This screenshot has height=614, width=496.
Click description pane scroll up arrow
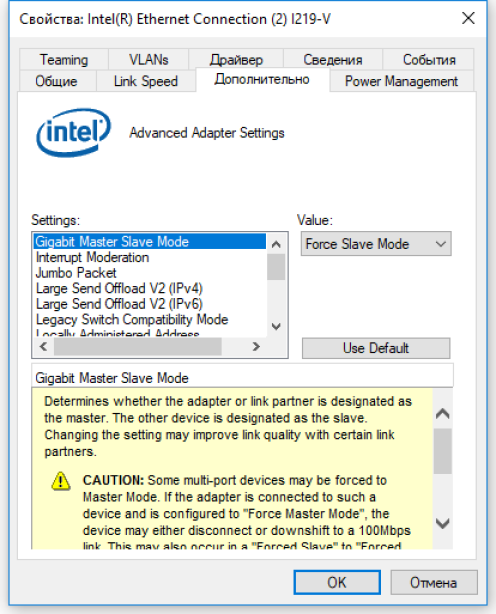(x=443, y=414)
